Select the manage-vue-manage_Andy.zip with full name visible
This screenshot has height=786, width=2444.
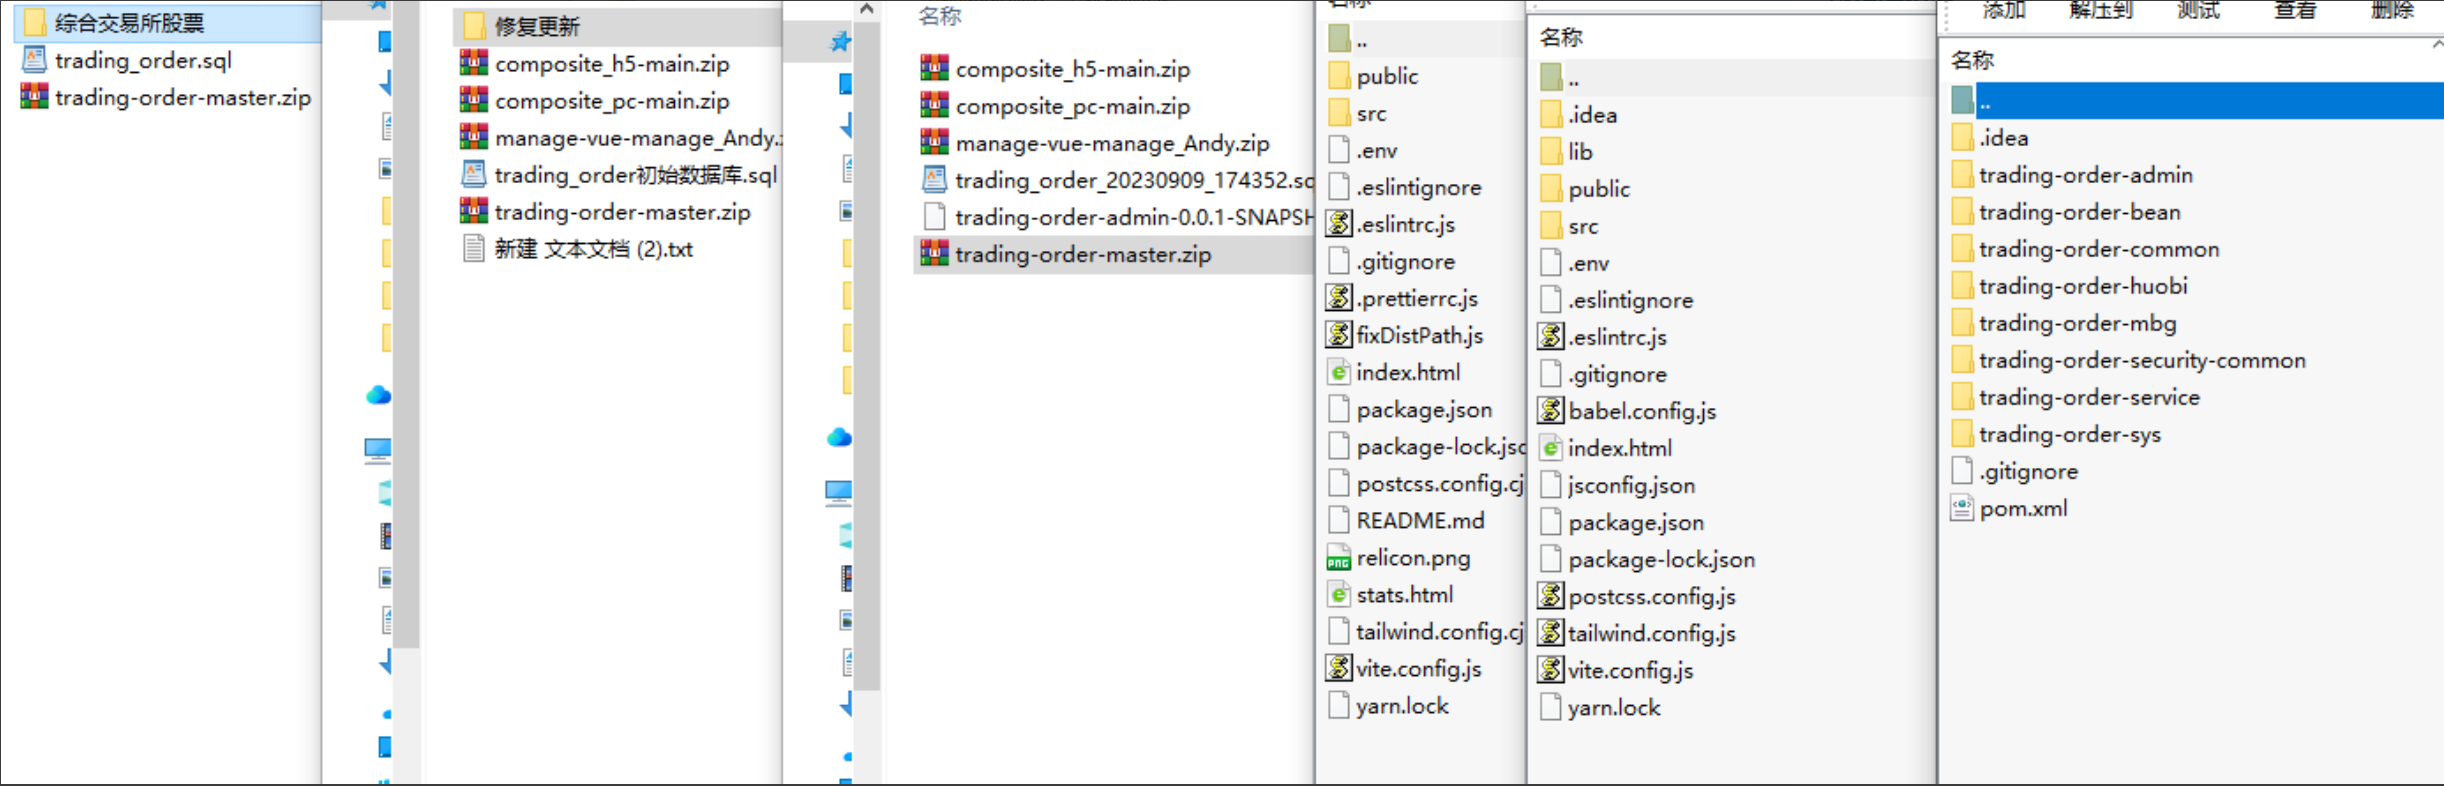(x=1111, y=144)
